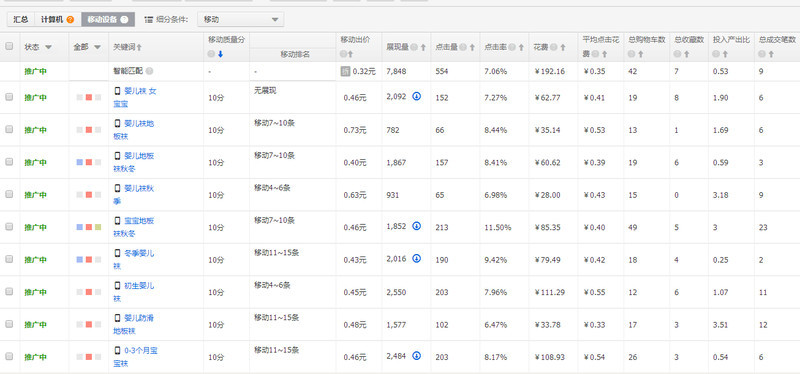Toggle the select-all checkbox in the header
Image resolution: width=800 pixels, height=374 pixels.
[9, 46]
